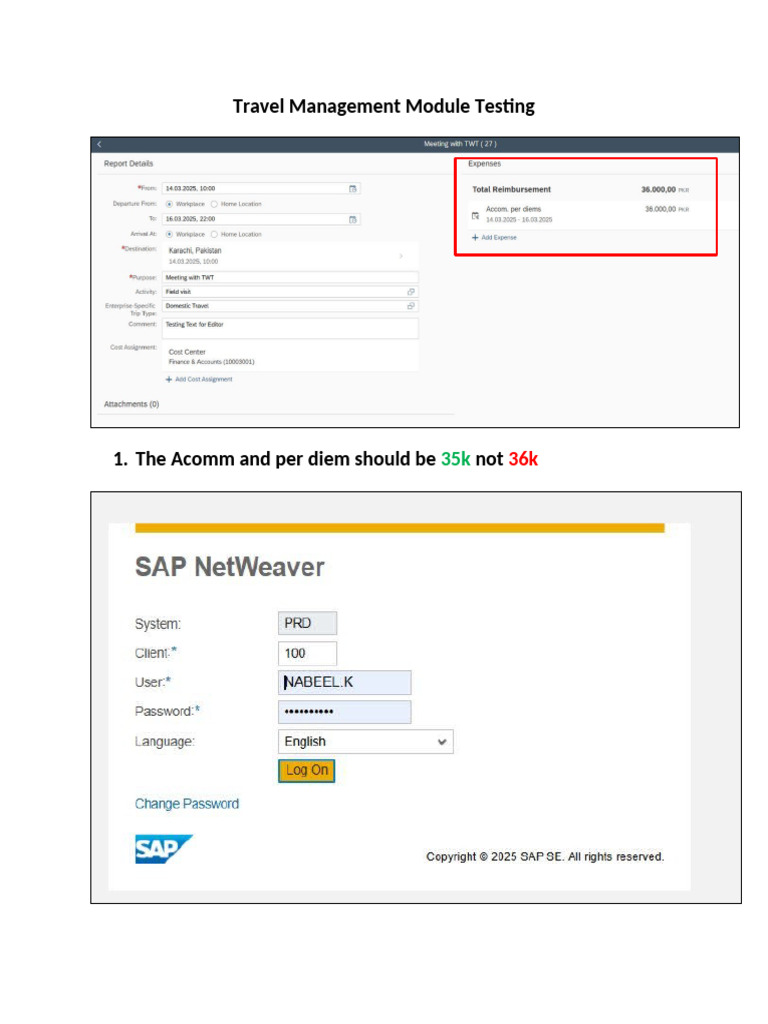Click the System field showing PRD
The image size is (768, 1024).
click(x=308, y=623)
